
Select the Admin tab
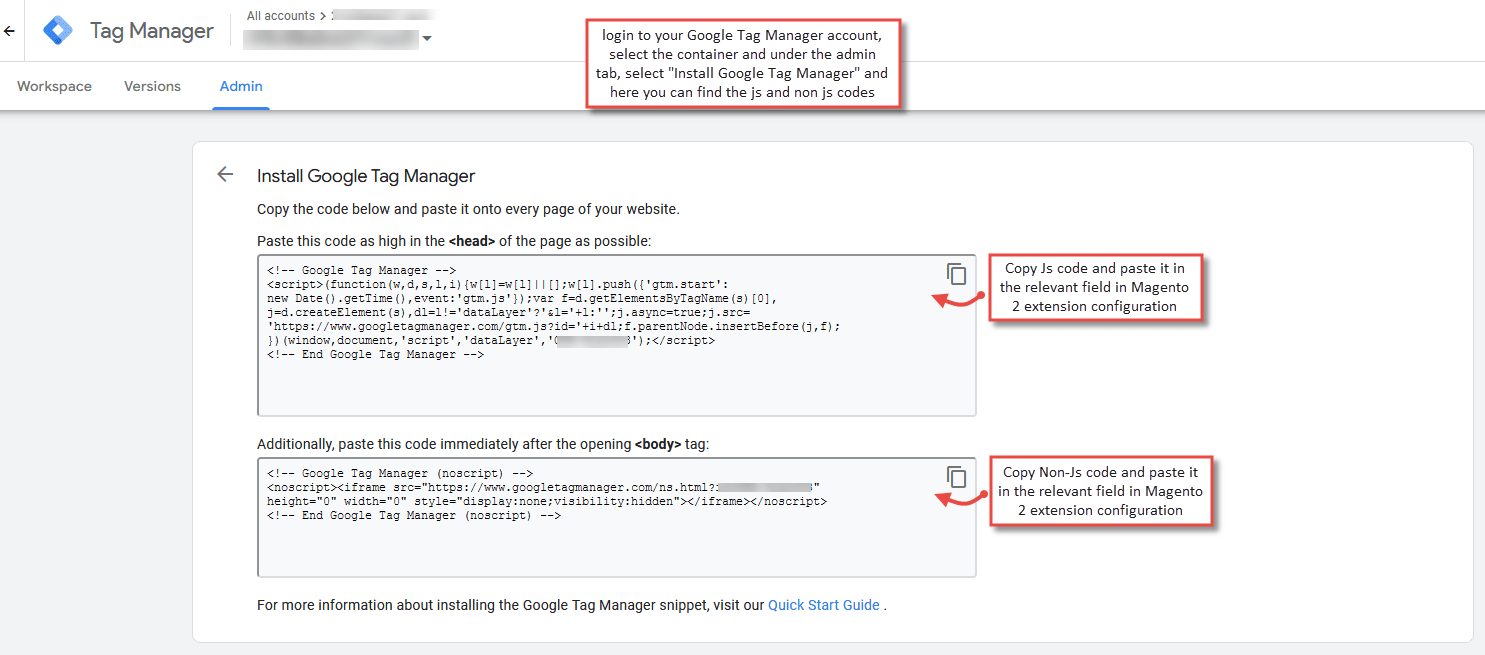point(241,86)
